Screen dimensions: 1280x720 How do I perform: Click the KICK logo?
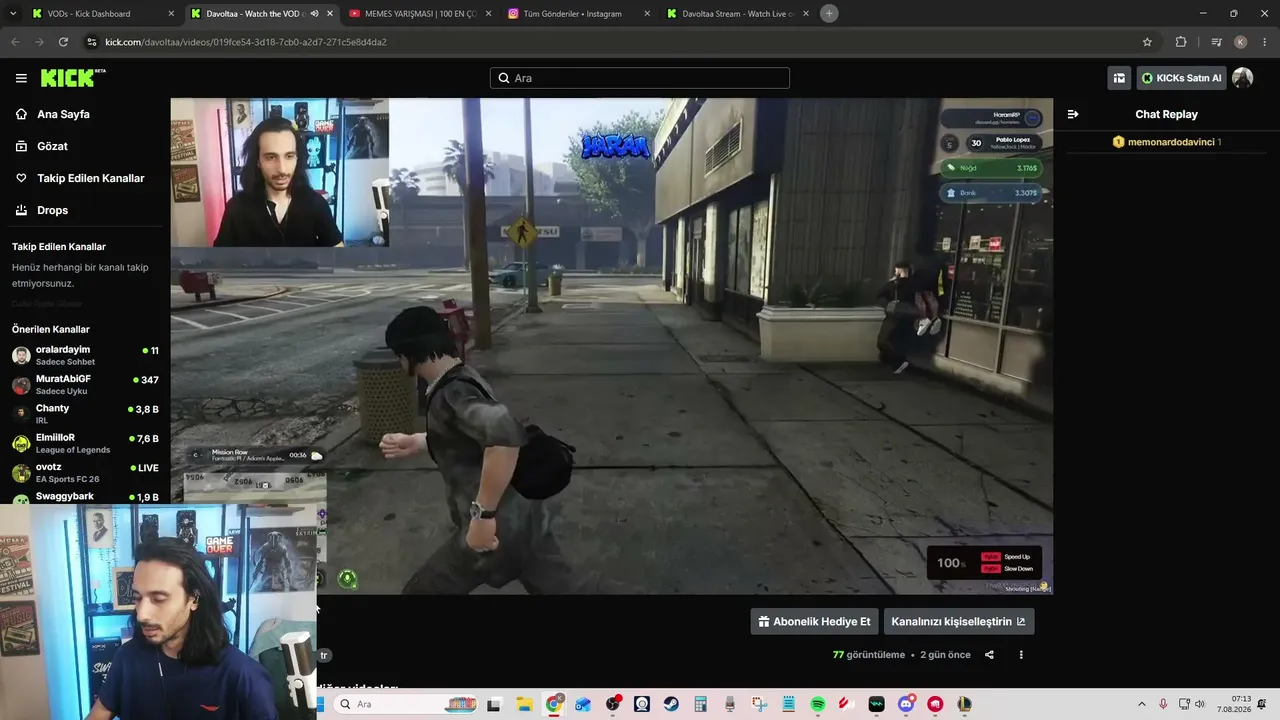click(x=73, y=78)
